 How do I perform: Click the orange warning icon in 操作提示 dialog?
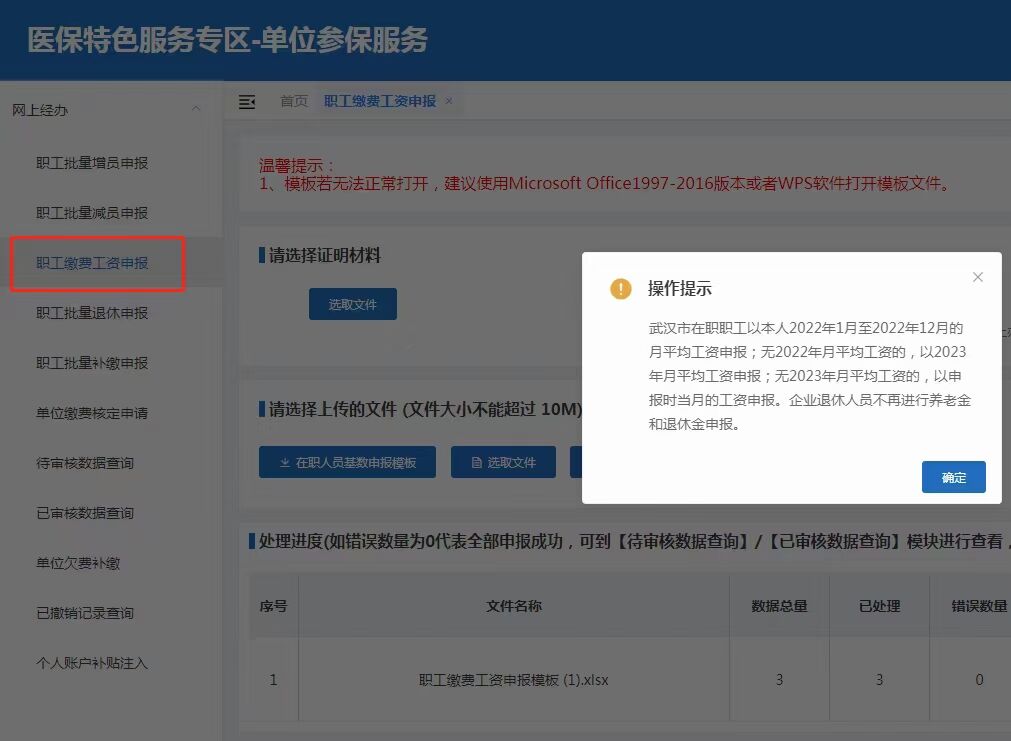619,288
